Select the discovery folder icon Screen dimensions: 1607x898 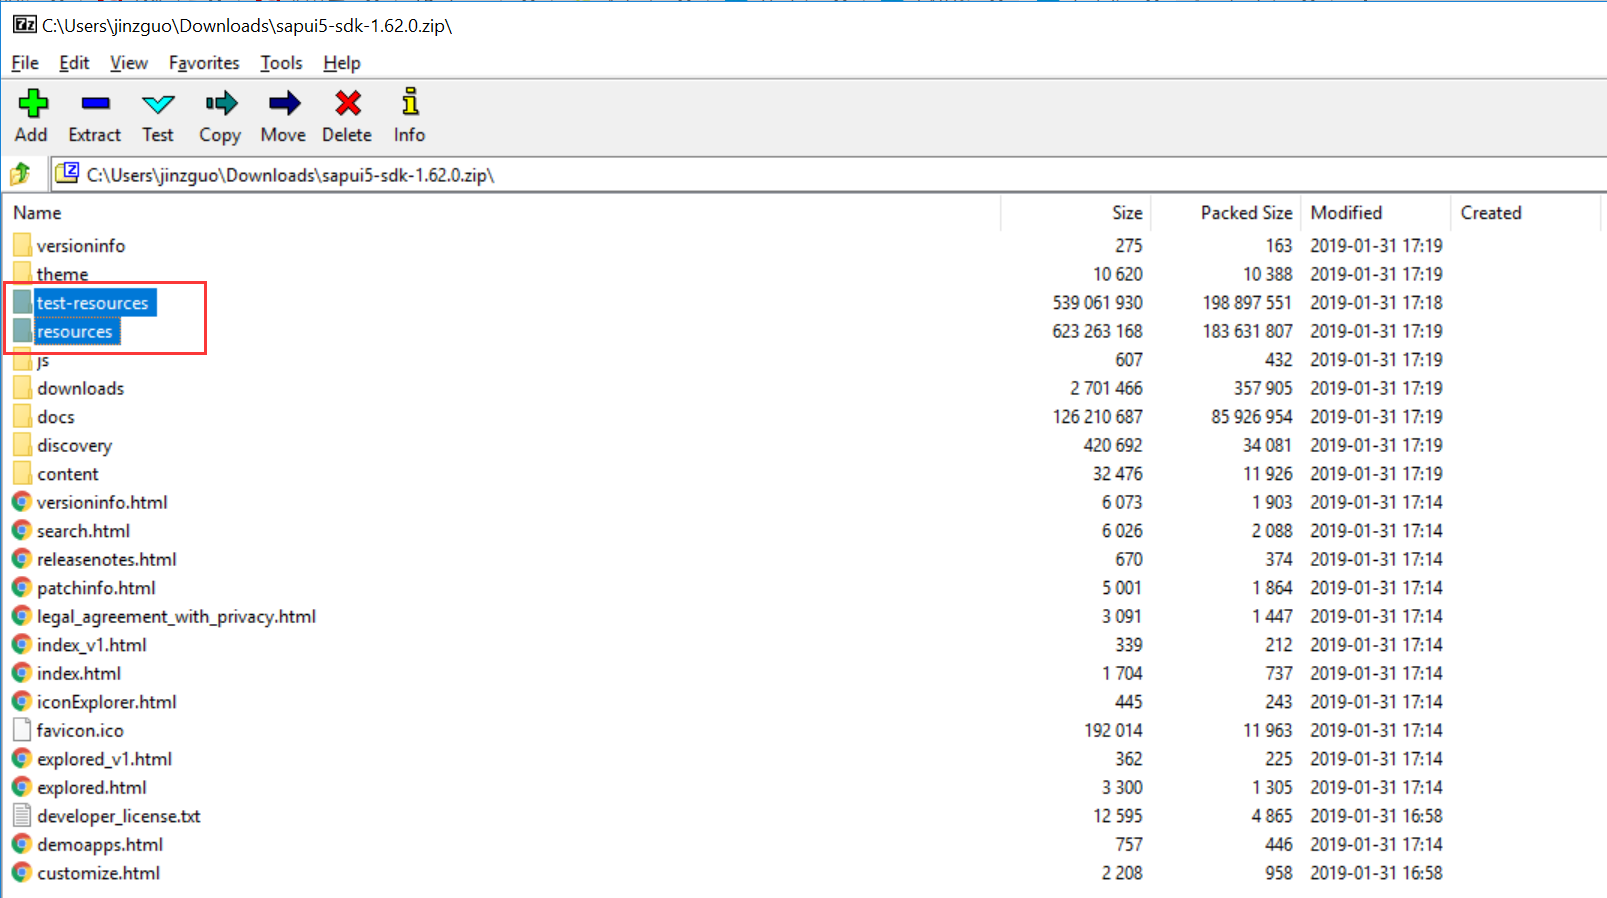22,445
